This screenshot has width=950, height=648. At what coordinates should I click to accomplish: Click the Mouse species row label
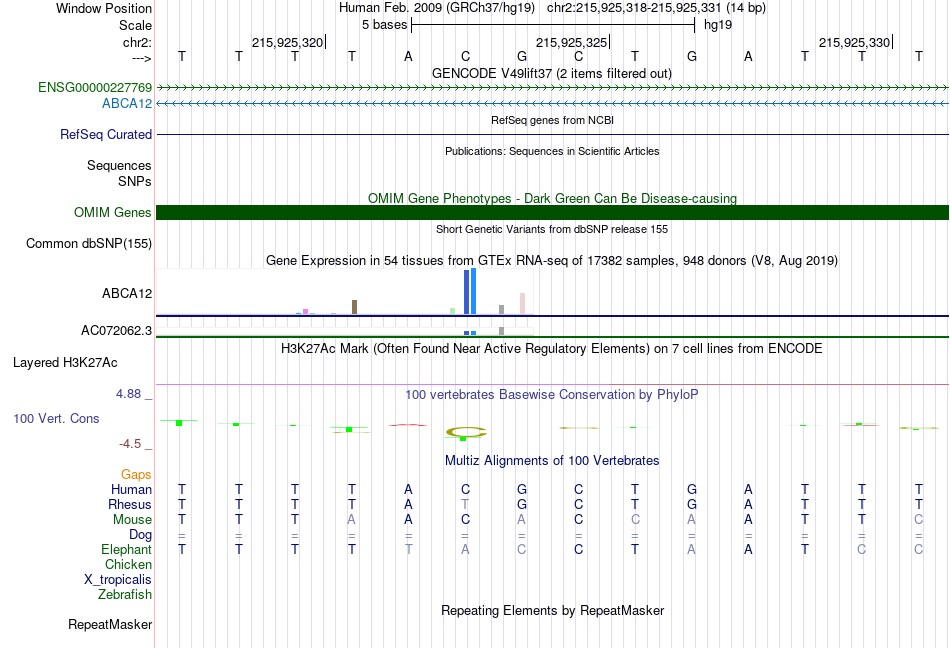133,520
